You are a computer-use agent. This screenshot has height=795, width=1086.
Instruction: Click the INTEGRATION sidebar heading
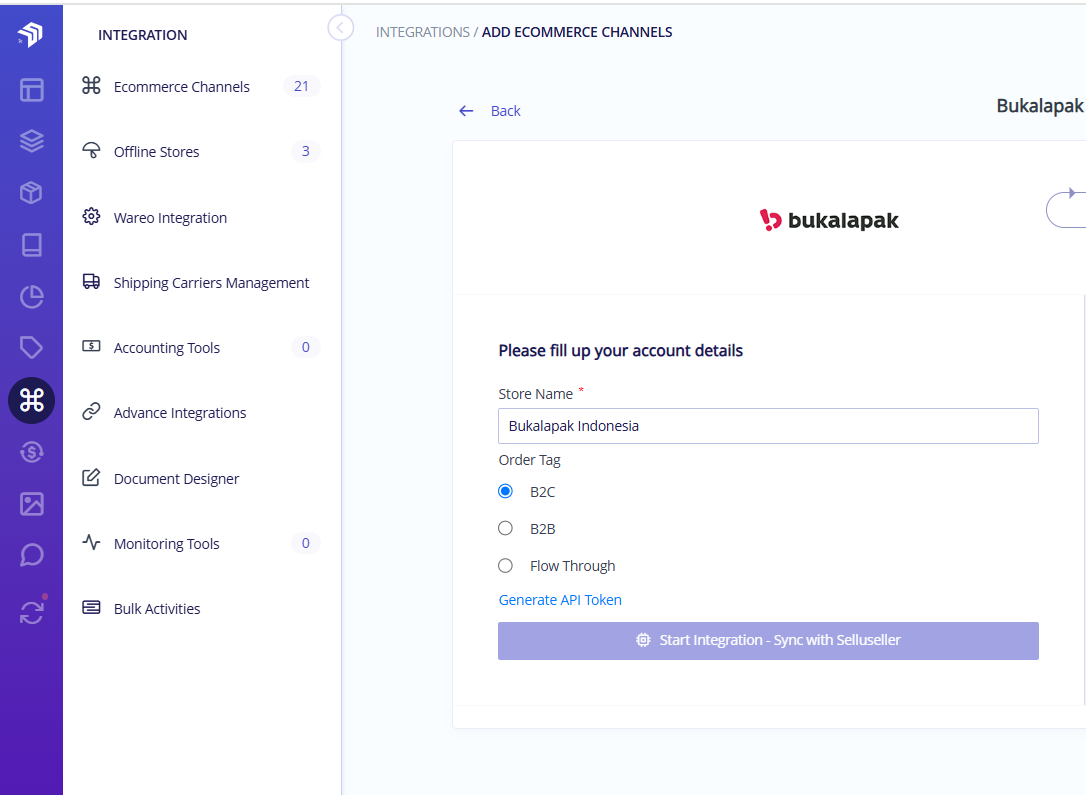pyautogui.click(x=143, y=35)
